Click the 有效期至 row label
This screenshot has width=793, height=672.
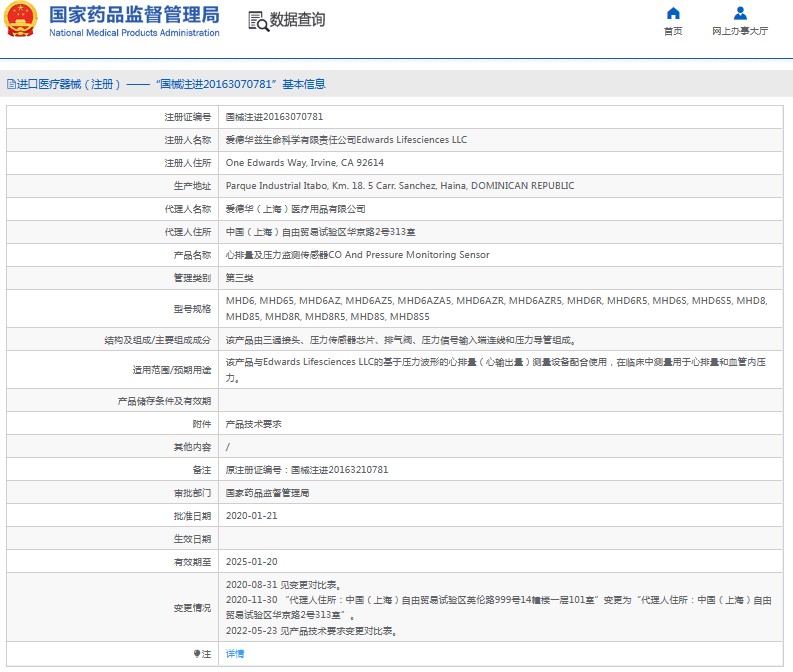[x=192, y=562]
